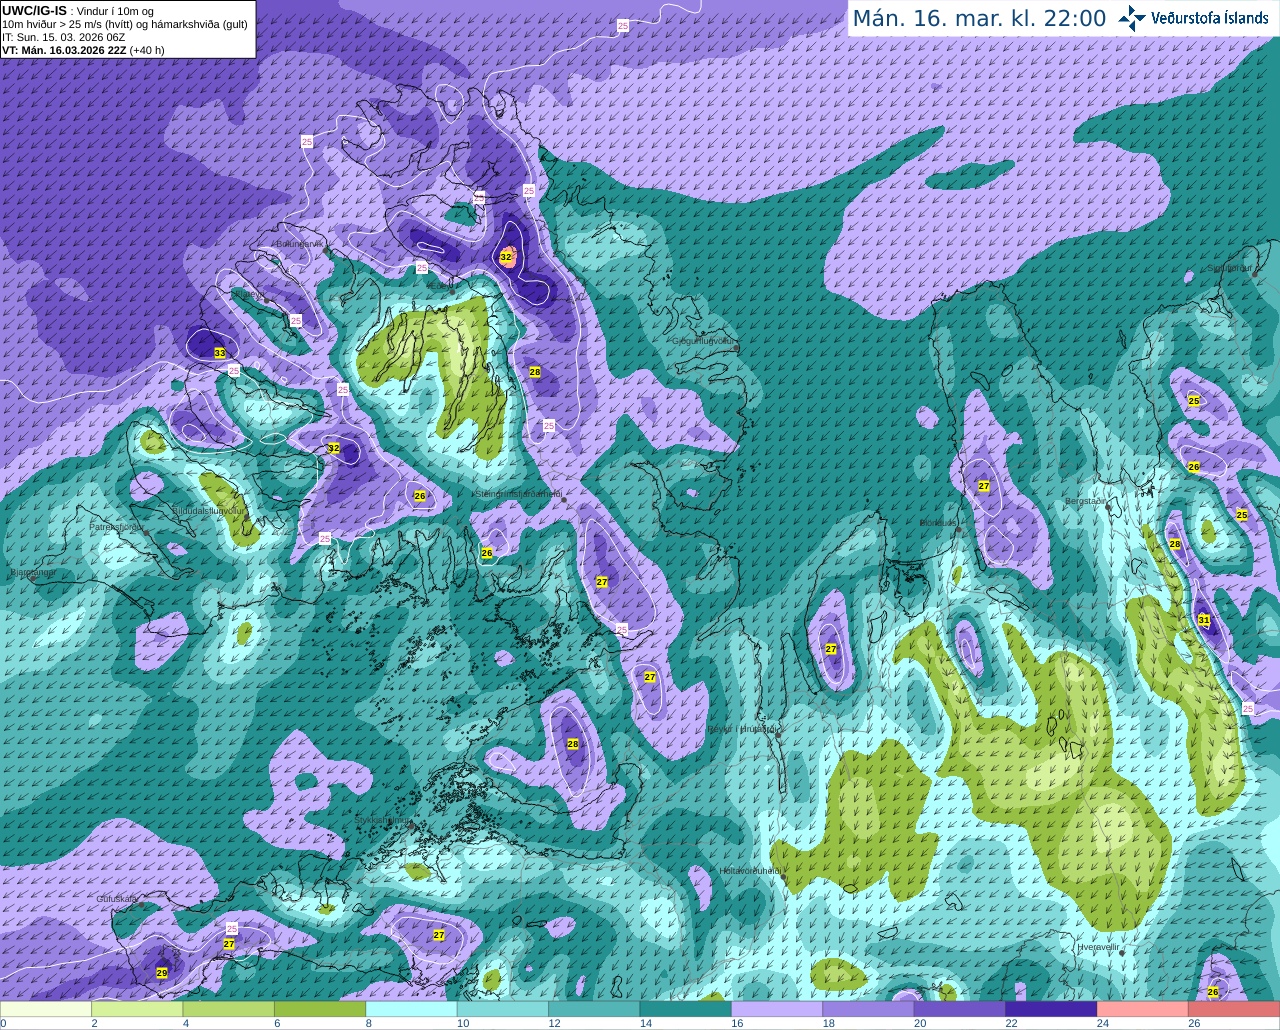Screen dimensions: 1280x1030
Task: Click the Veðurstofa Íslands logo
Action: 1194,18
